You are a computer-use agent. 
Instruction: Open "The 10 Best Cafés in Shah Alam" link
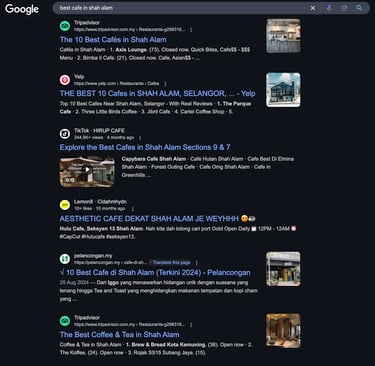113,40
